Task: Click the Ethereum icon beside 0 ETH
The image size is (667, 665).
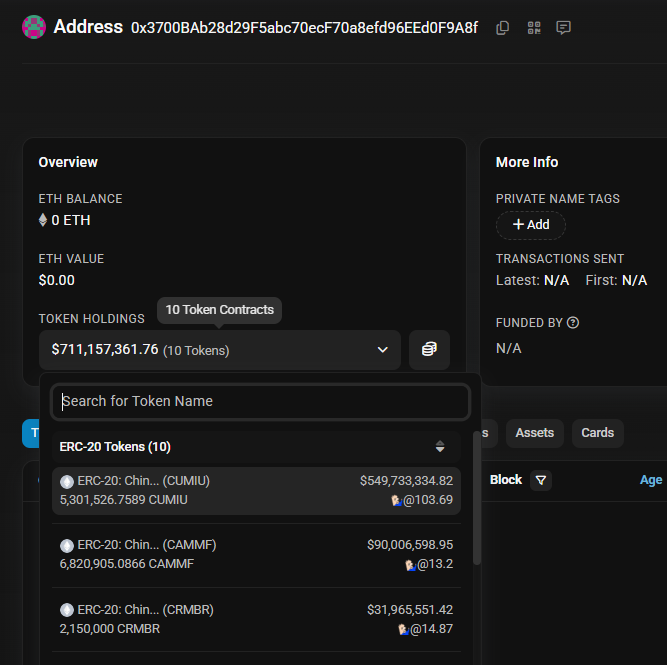Action: click(x=43, y=220)
